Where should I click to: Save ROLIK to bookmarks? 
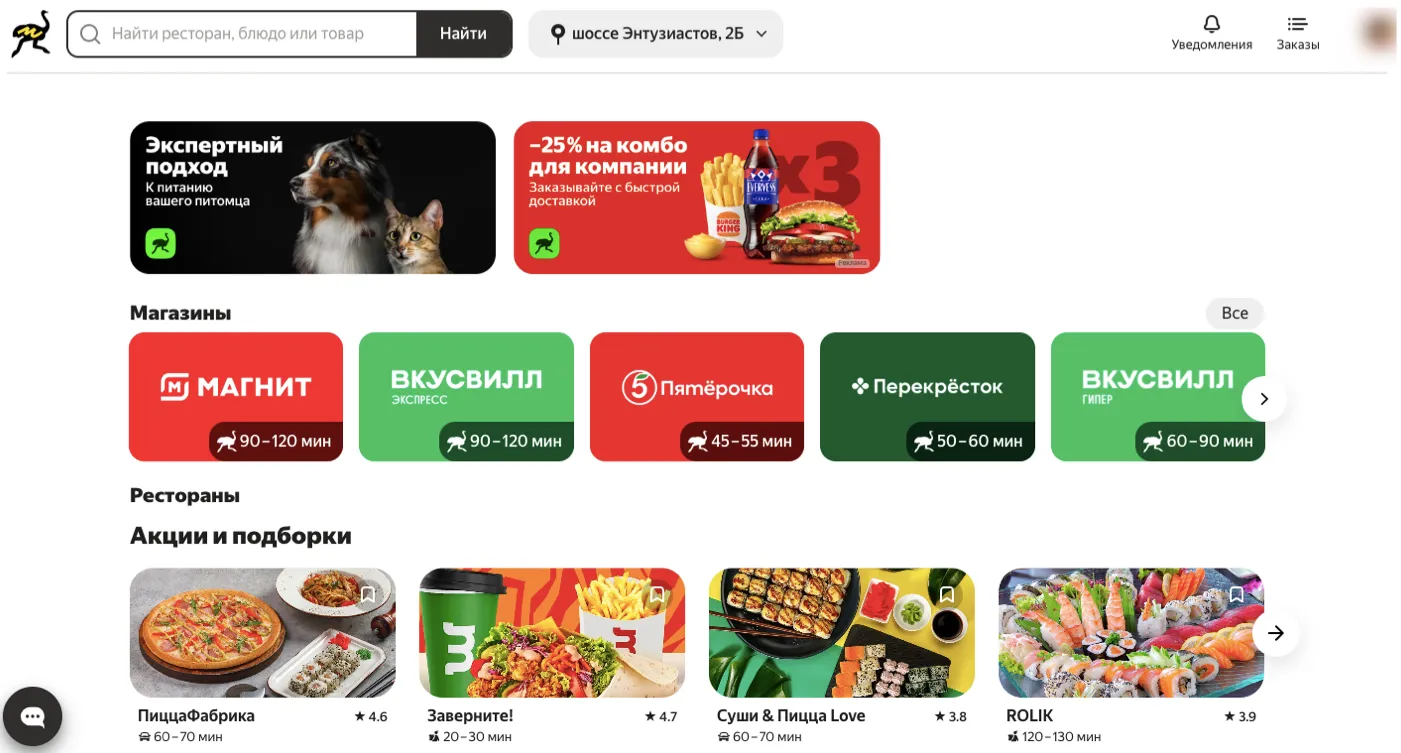pyautogui.click(x=1236, y=595)
